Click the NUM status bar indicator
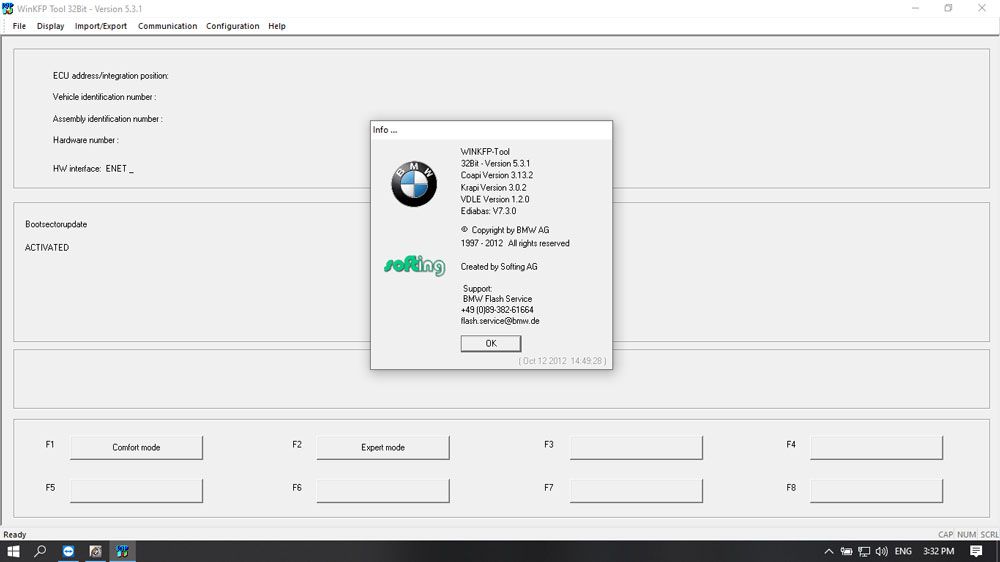Image resolution: width=1000 pixels, height=562 pixels. tap(966, 535)
